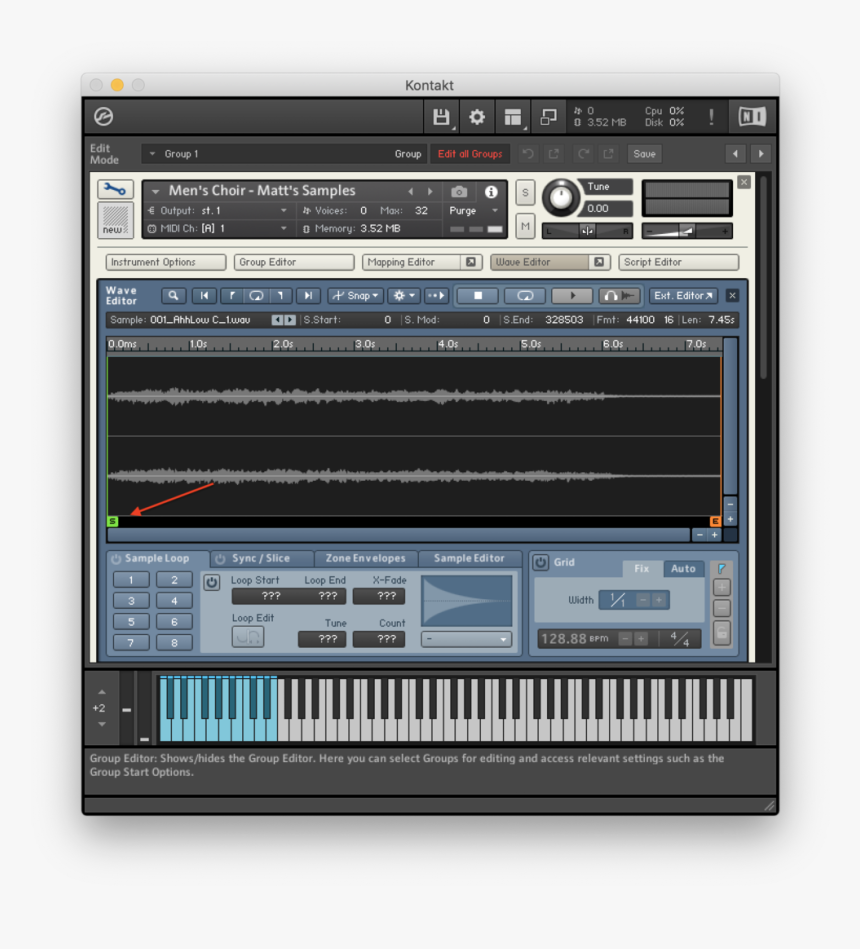The height and width of the screenshot is (949, 860).
Task: Switch to the Zone Envelopes tab
Action: [x=366, y=559]
